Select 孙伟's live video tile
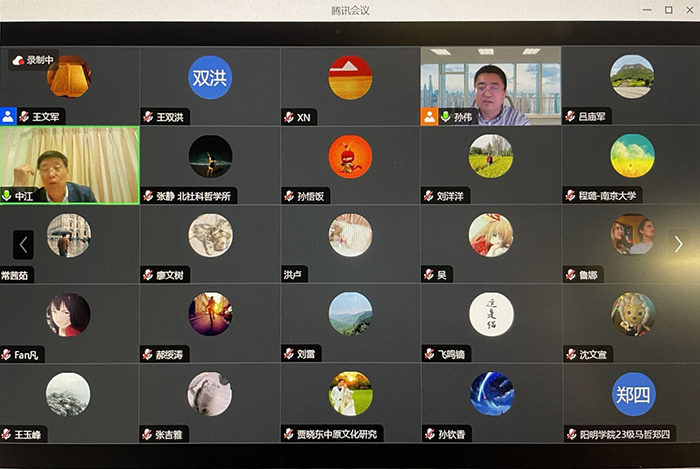This screenshot has height=469, width=700. [490, 85]
